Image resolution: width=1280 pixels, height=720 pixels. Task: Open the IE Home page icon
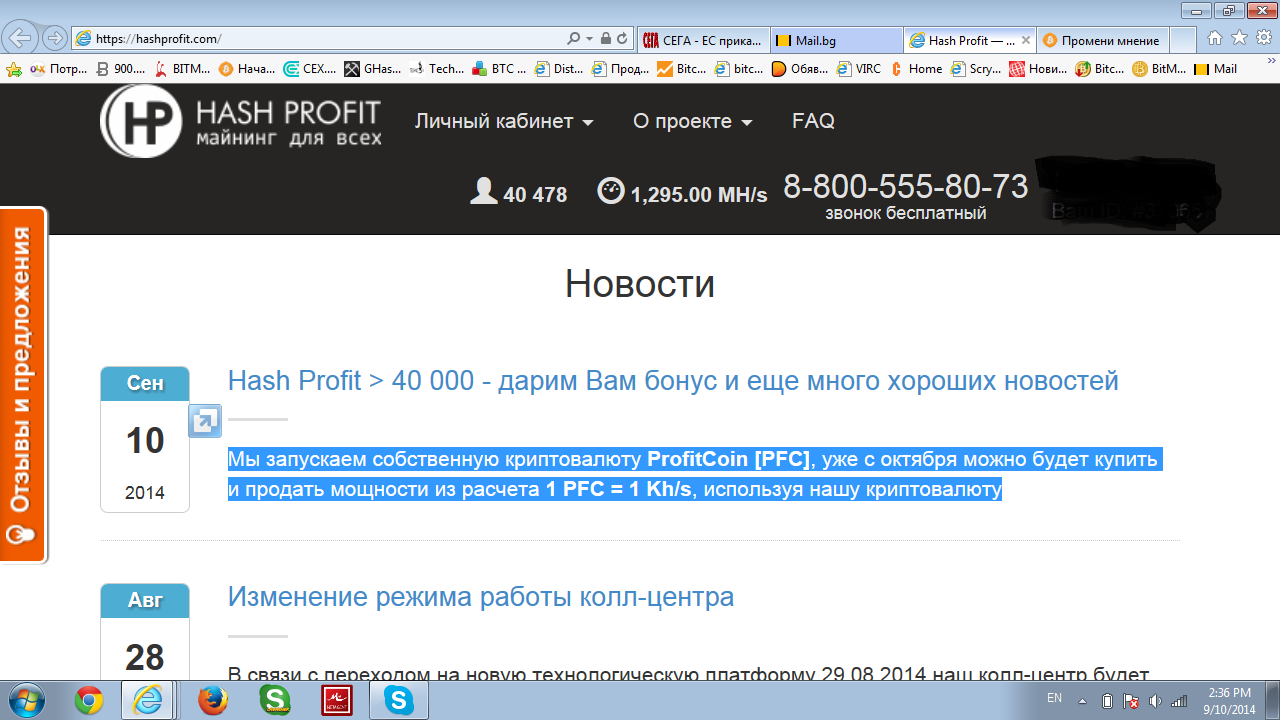[x=1215, y=39]
